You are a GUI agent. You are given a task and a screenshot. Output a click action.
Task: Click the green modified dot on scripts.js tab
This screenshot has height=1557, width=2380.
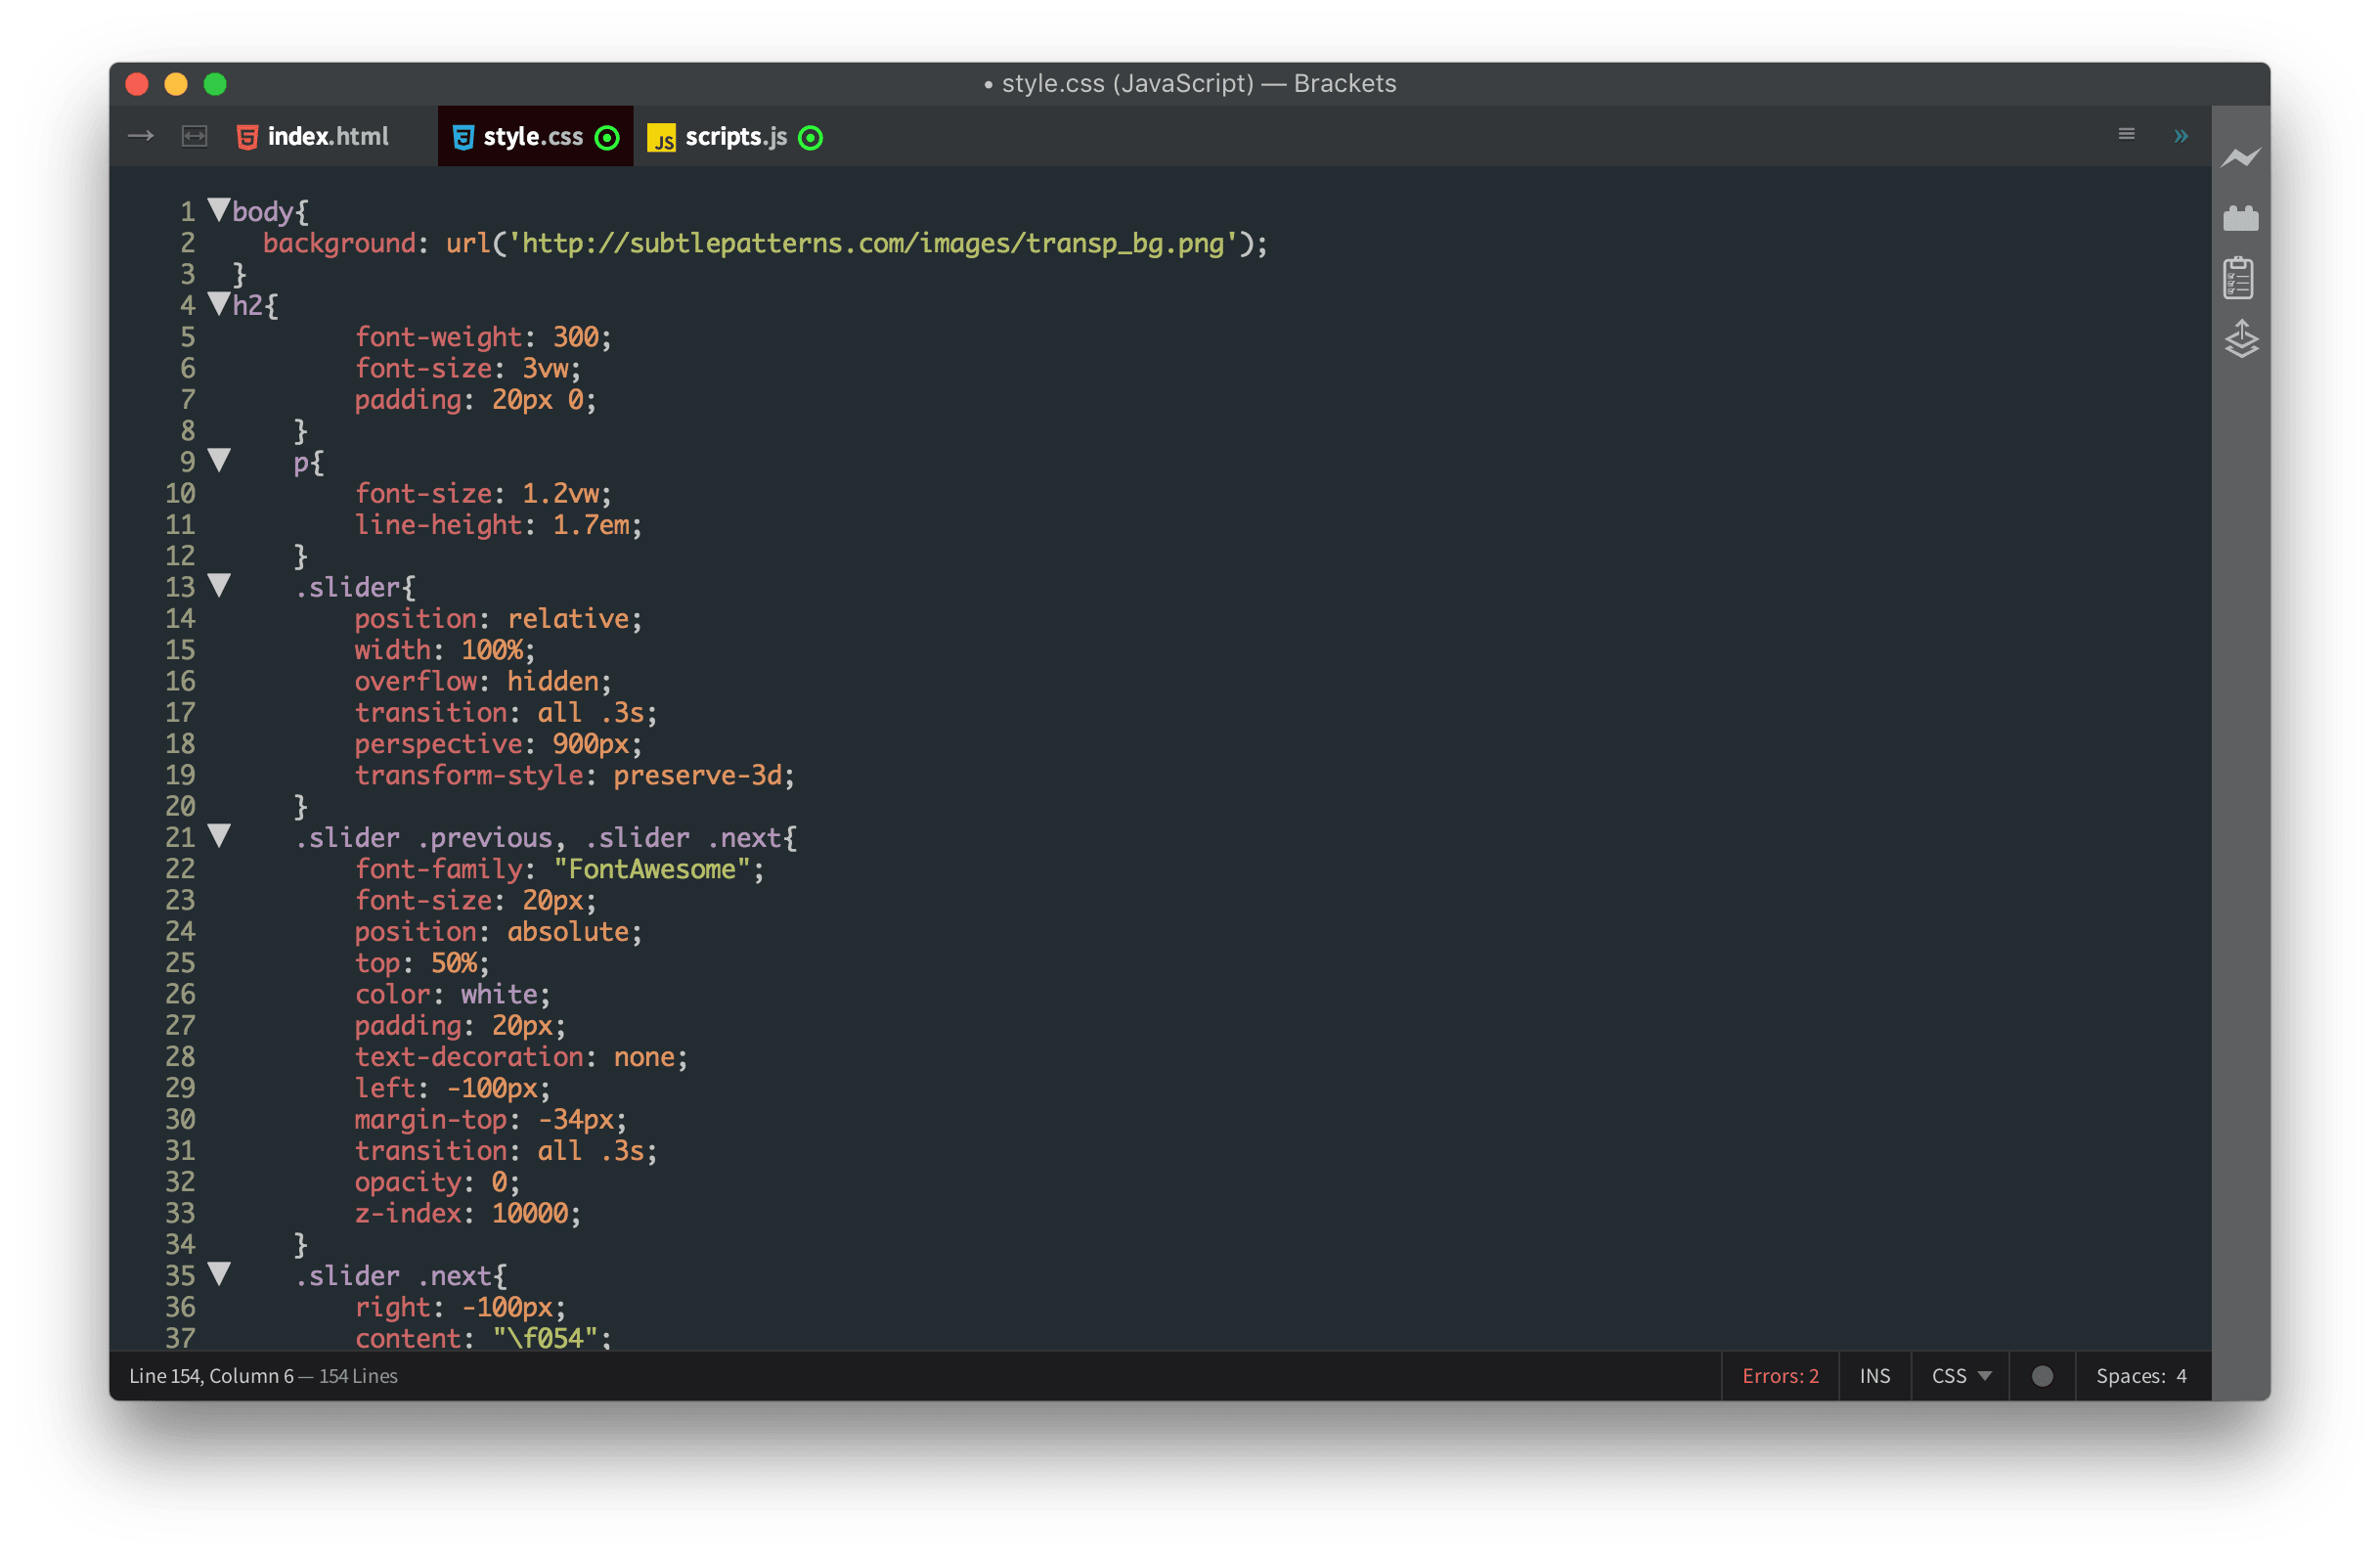click(813, 138)
